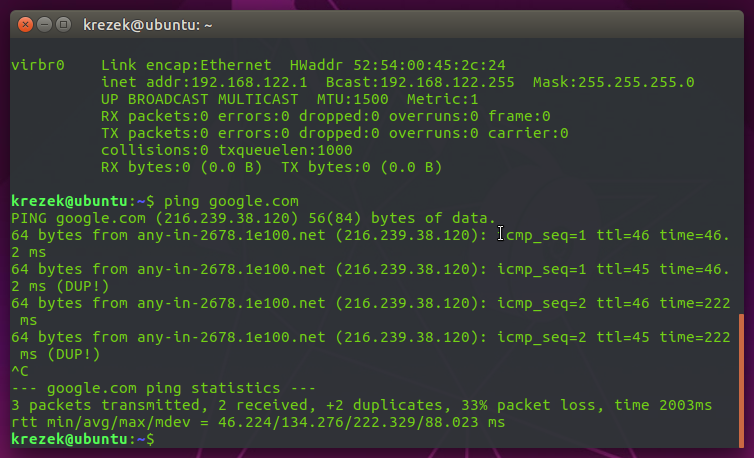
Task: Minimize the terminal window
Action: point(44,22)
